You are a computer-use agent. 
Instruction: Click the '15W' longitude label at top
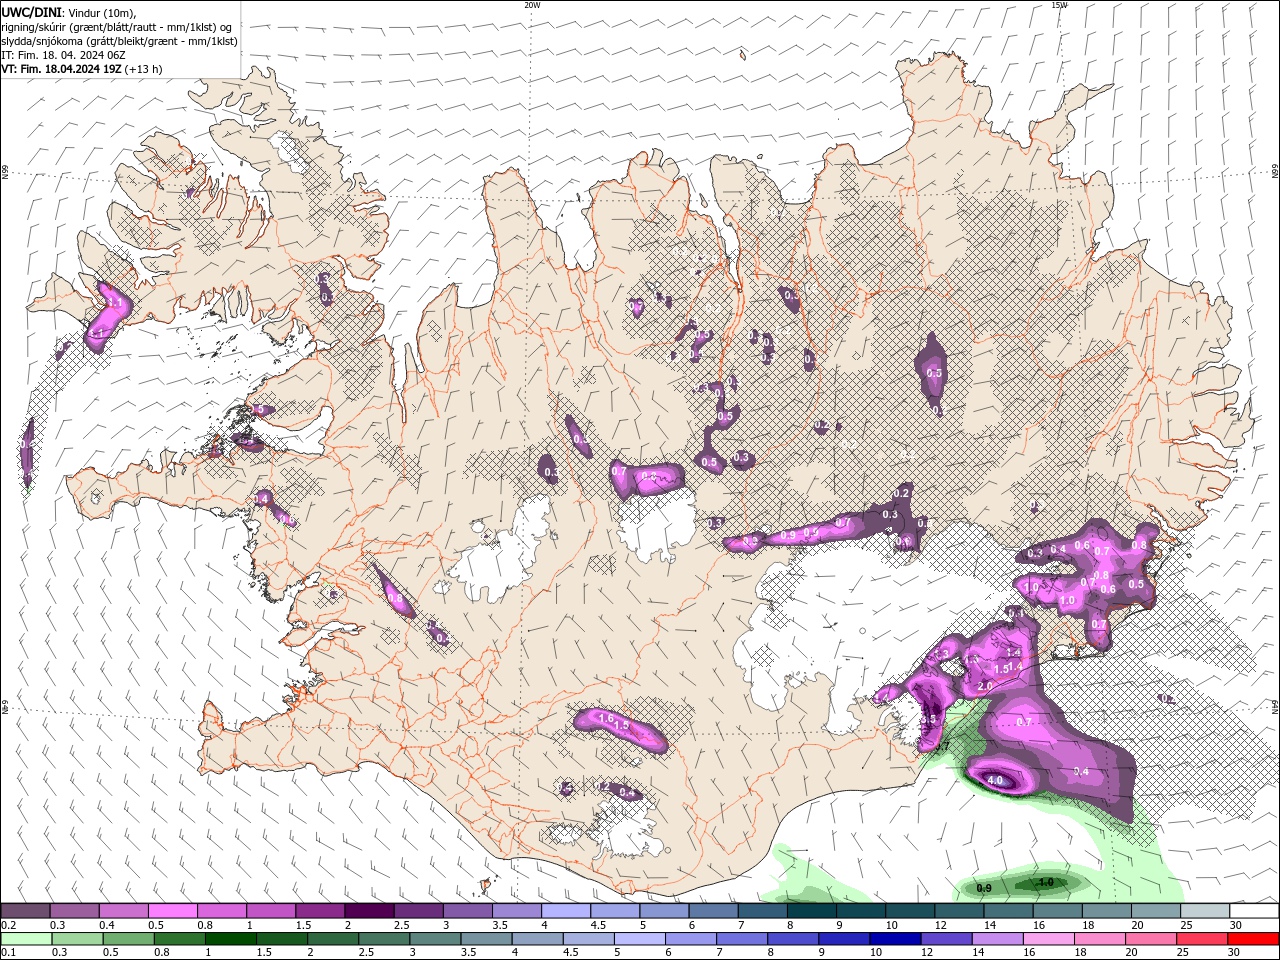1060,5
